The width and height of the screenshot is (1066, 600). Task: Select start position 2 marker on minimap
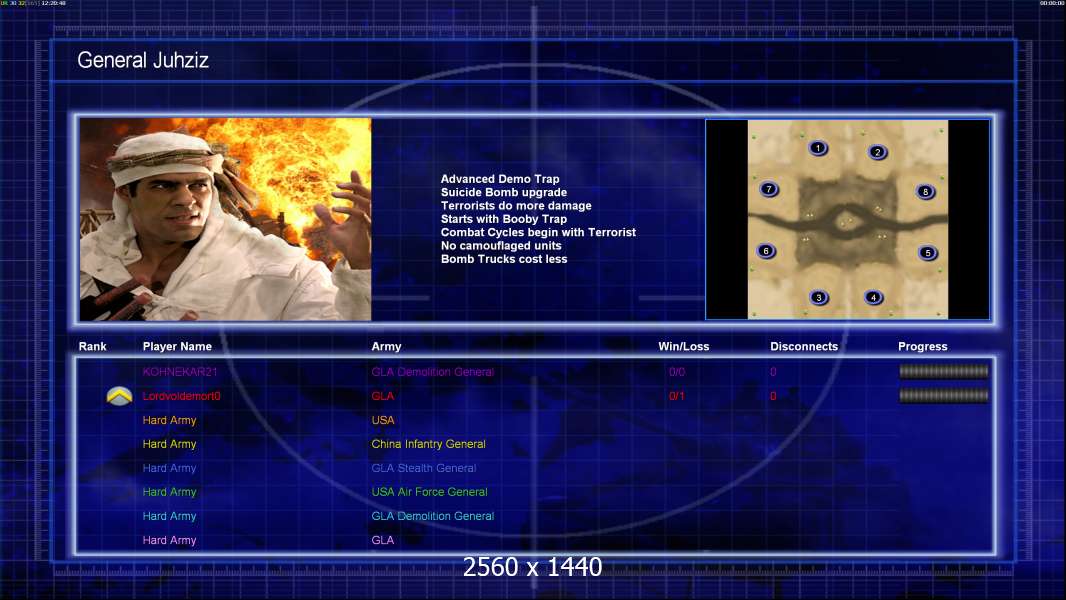click(x=877, y=152)
